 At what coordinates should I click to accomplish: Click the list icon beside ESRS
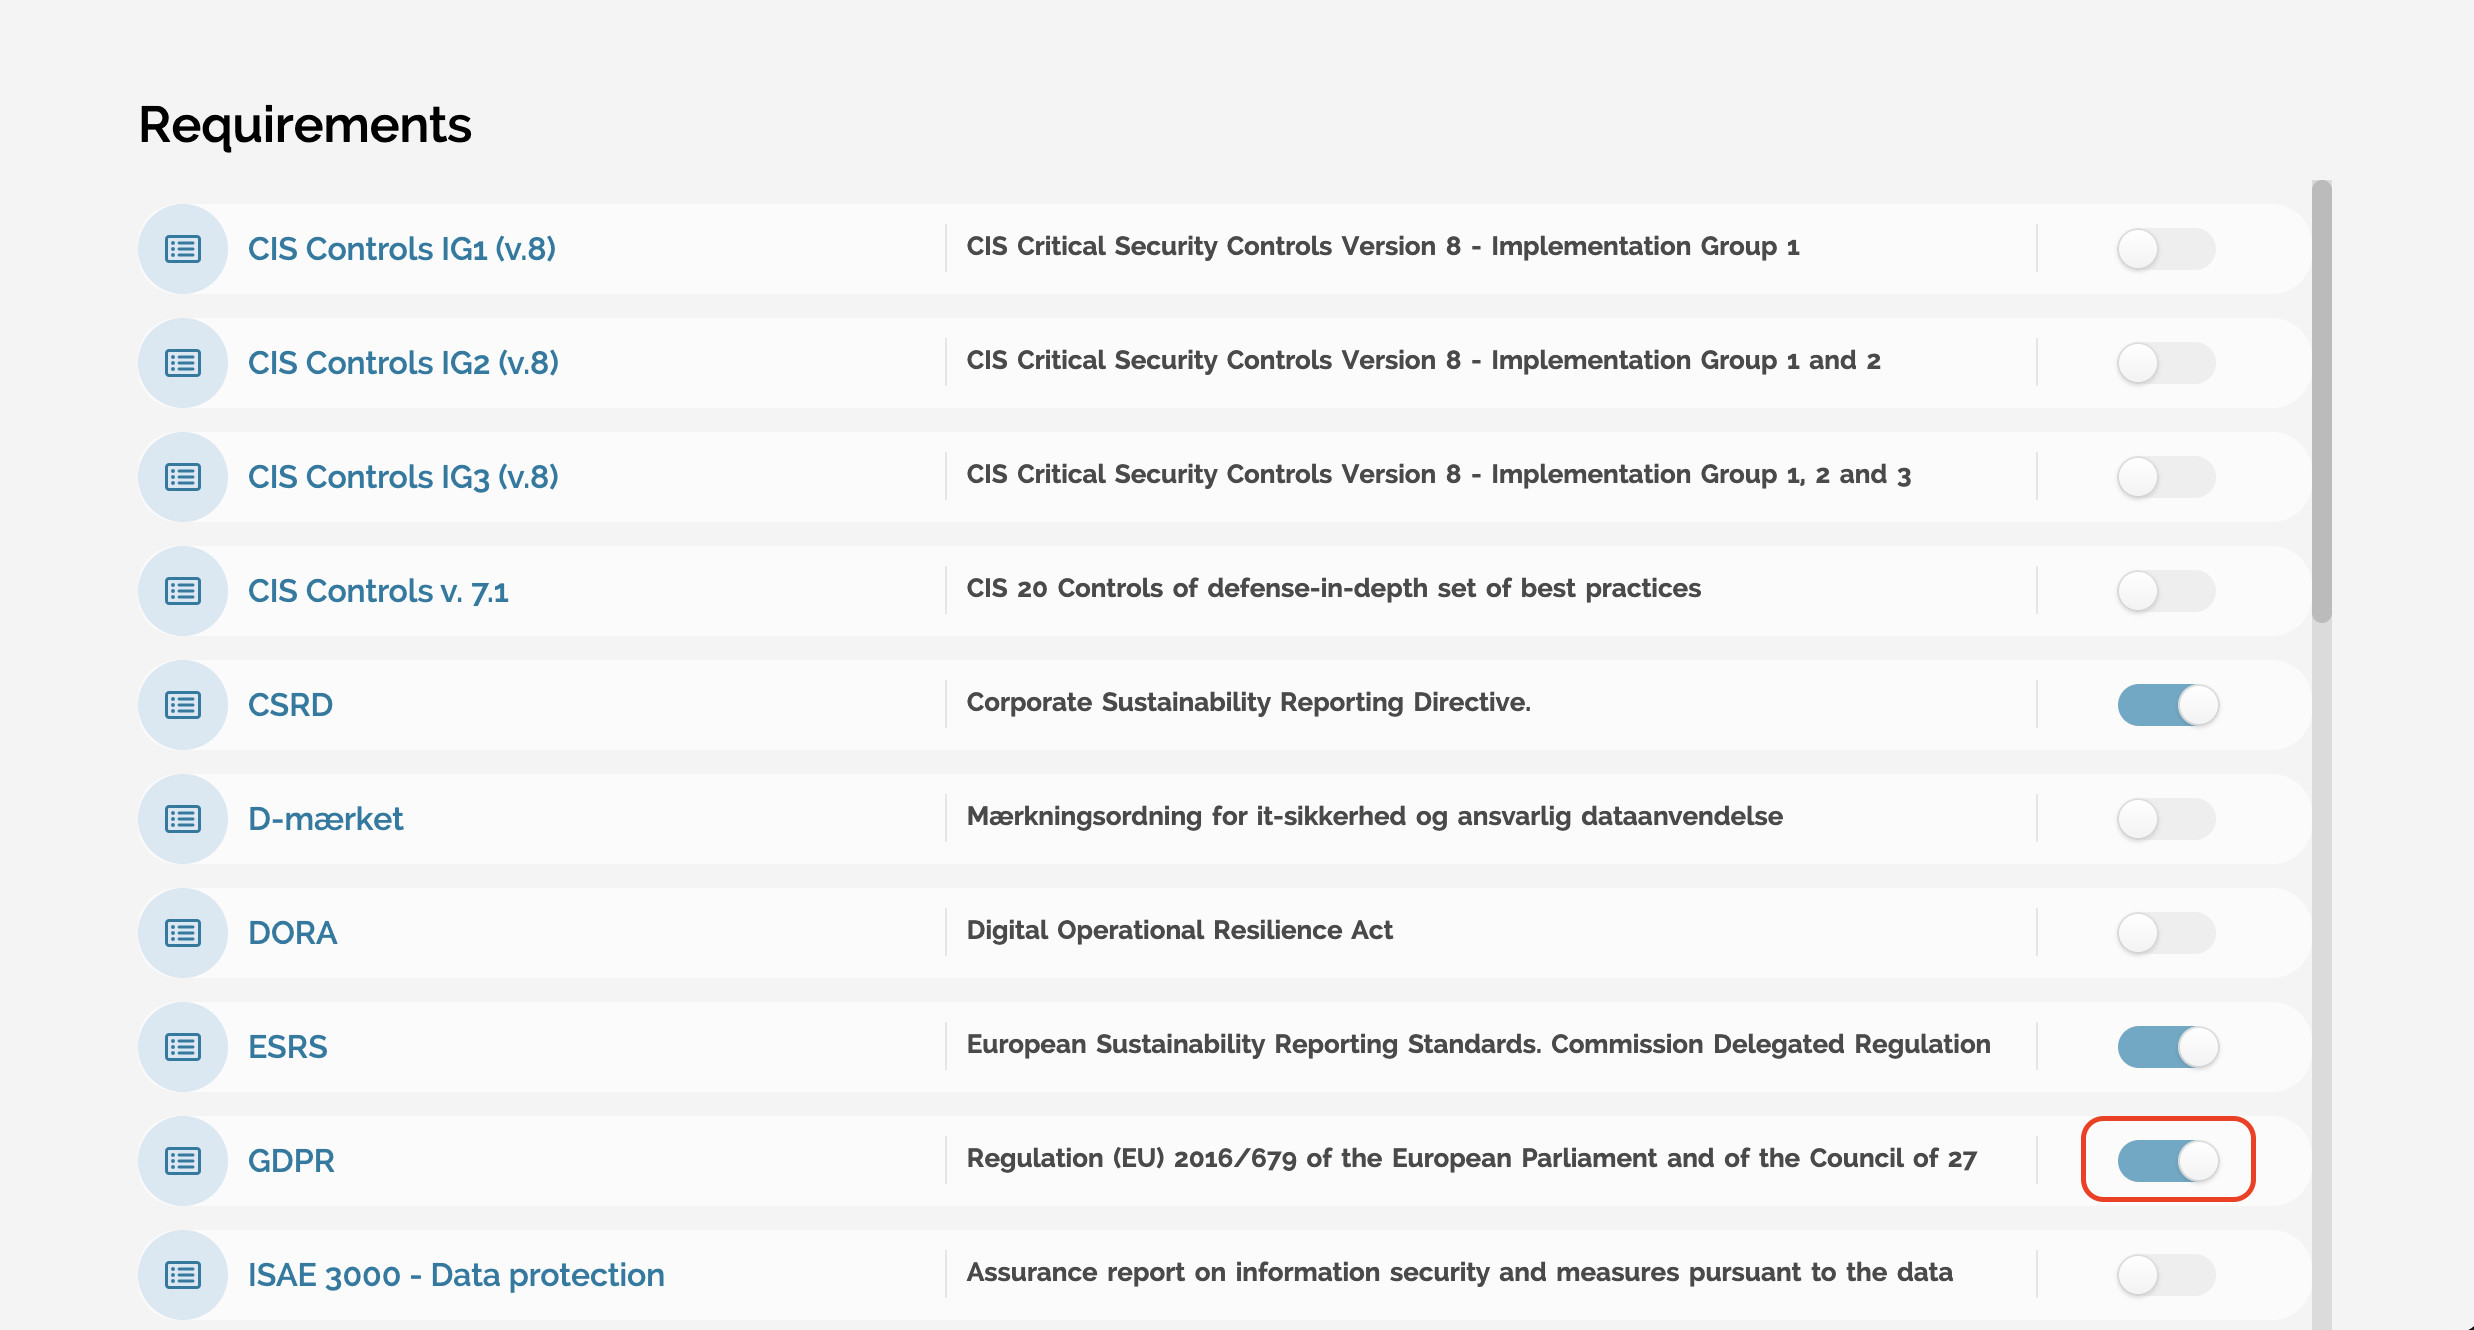coord(183,1047)
